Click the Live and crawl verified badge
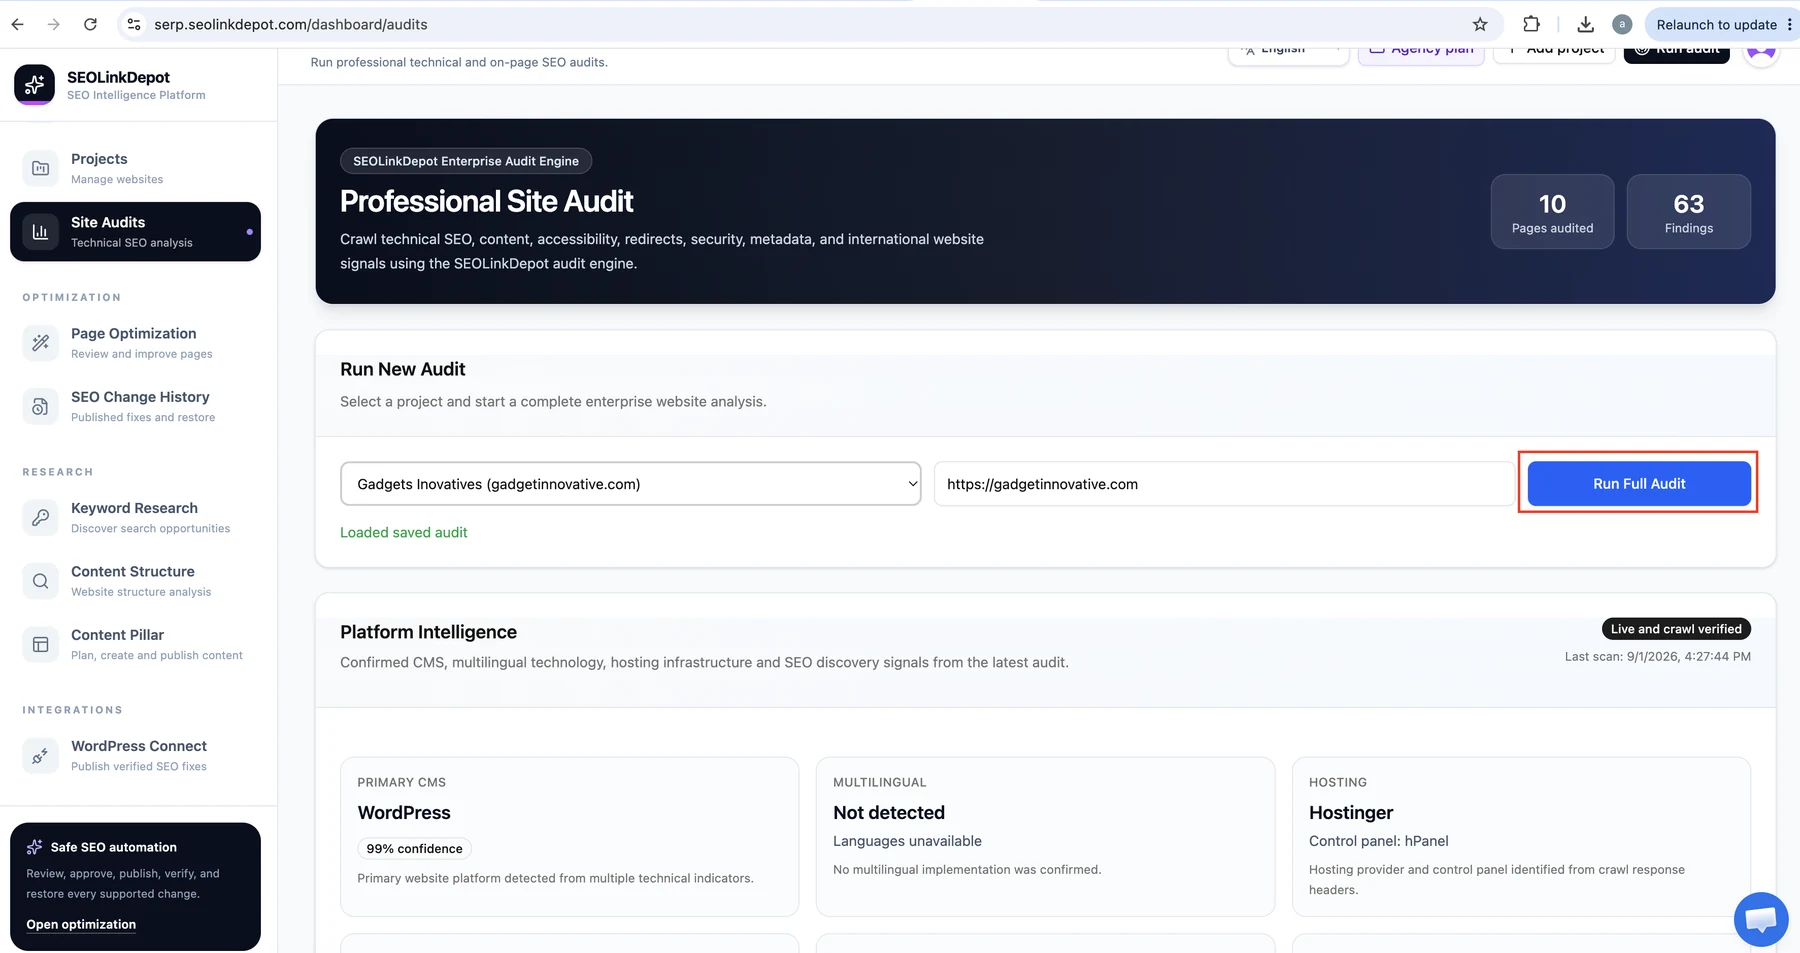The image size is (1800, 953). tap(1676, 629)
